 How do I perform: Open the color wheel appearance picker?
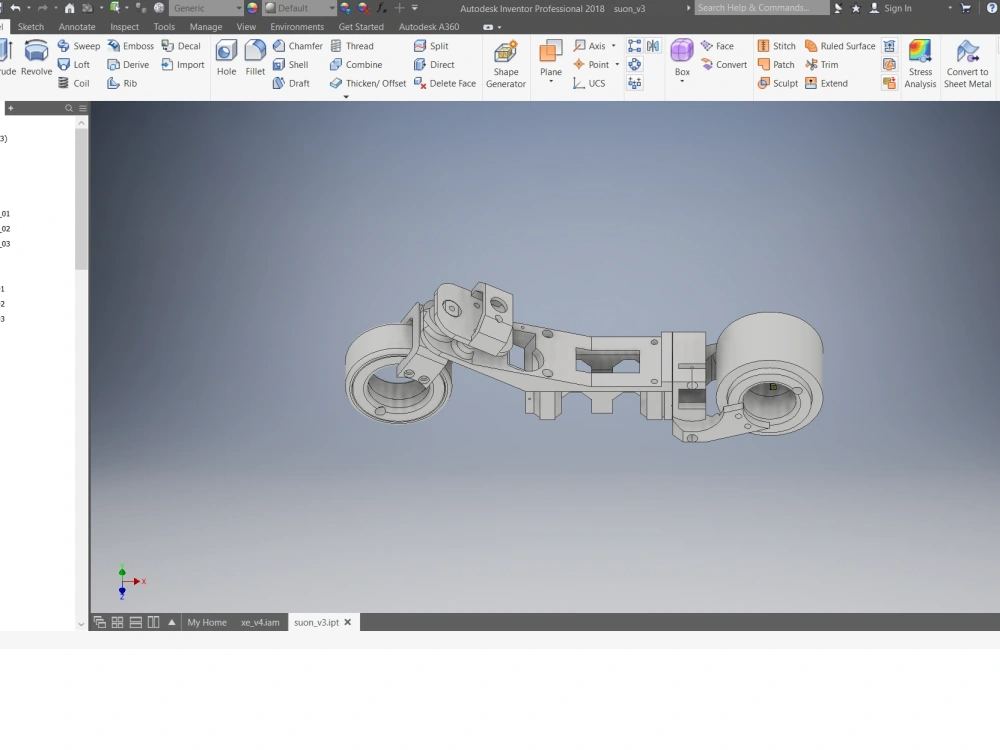click(x=253, y=8)
